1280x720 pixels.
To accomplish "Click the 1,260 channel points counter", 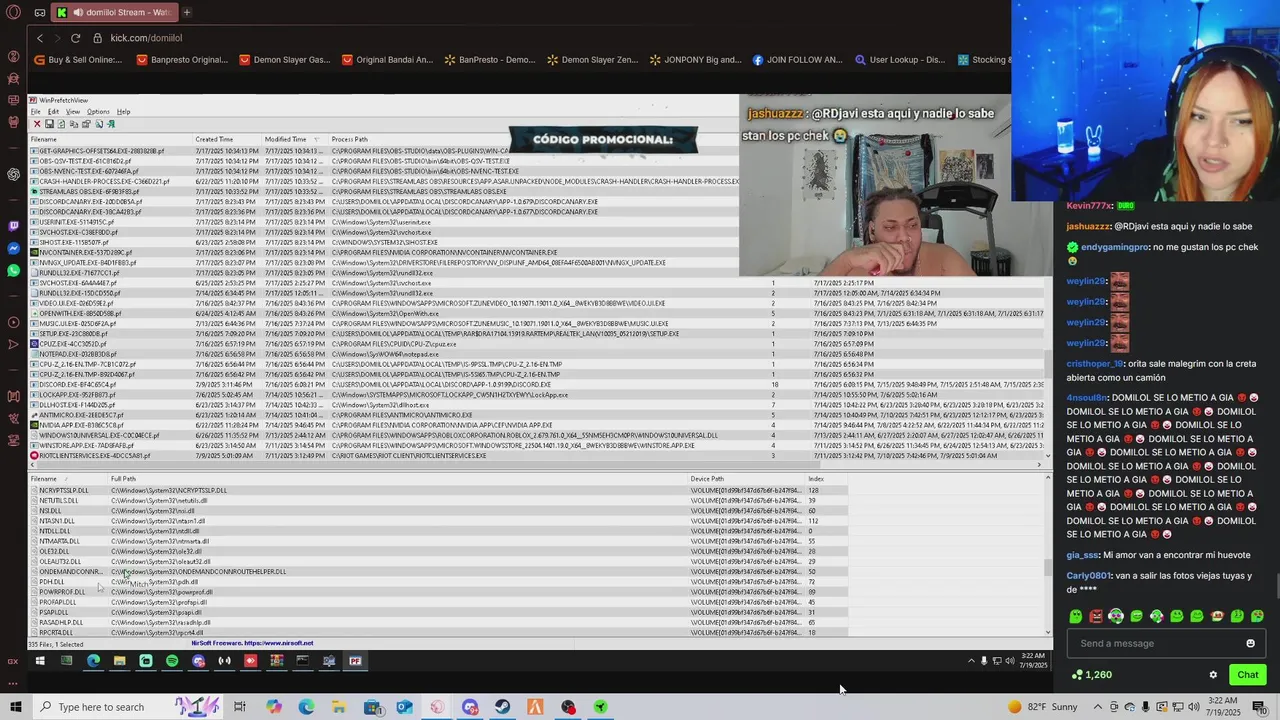I will [1091, 675].
